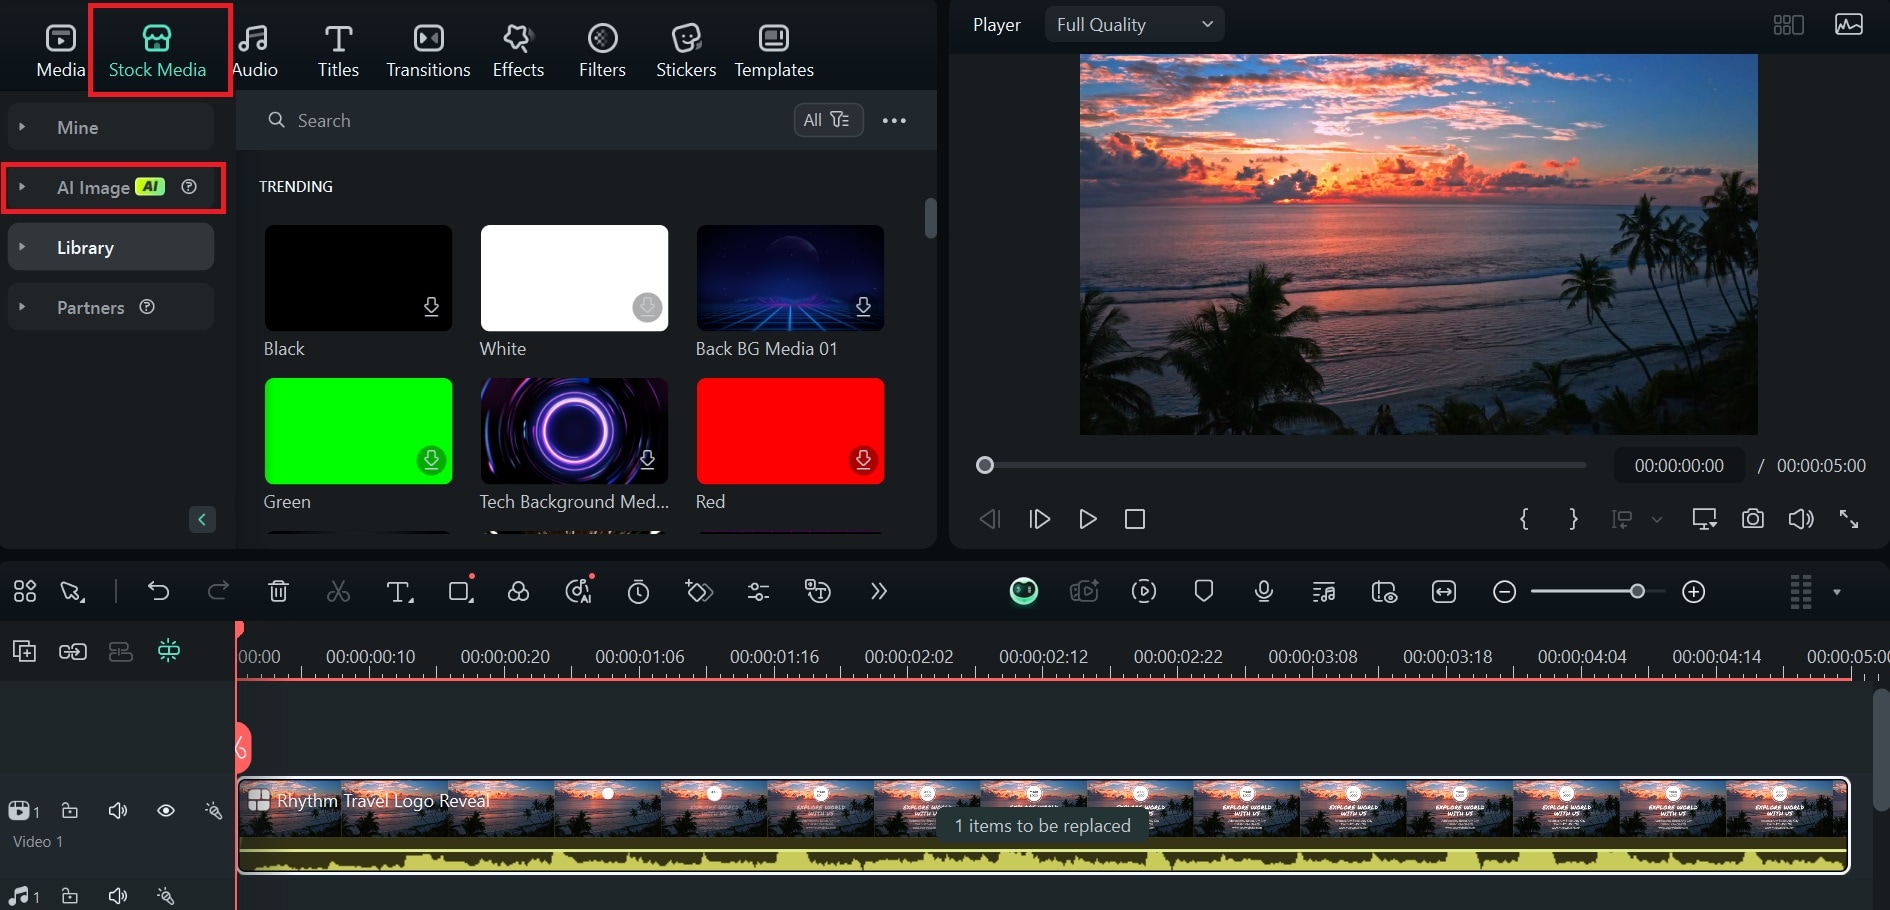Open the timeline track view options dropdown
Image resolution: width=1890 pixels, height=910 pixels.
[x=1836, y=592]
